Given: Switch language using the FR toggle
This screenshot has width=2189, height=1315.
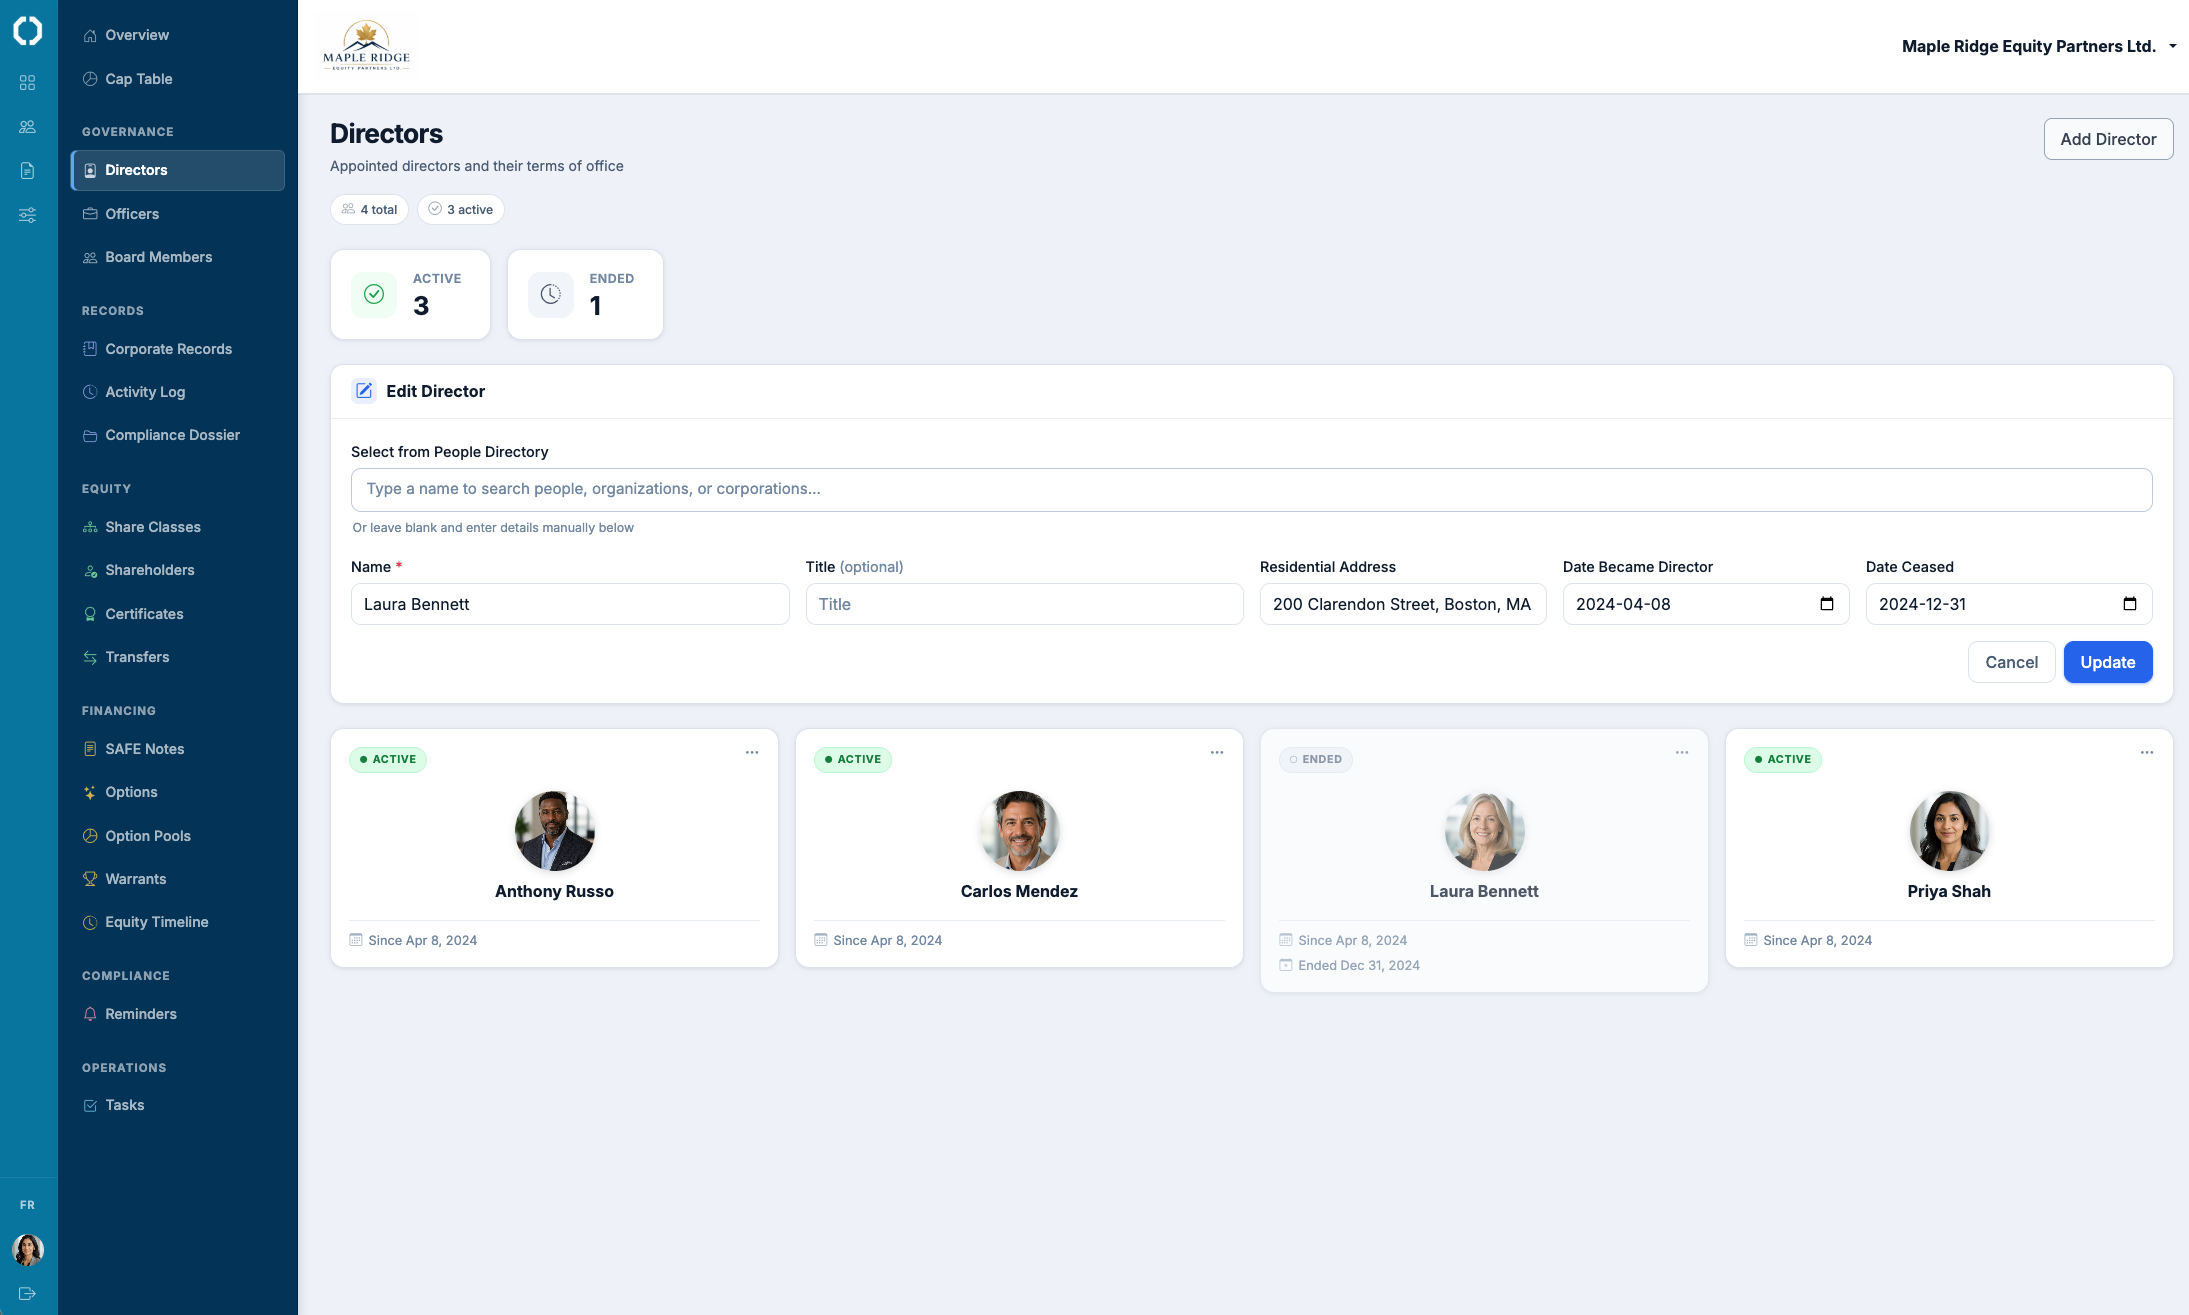Looking at the screenshot, I should click(x=28, y=1205).
